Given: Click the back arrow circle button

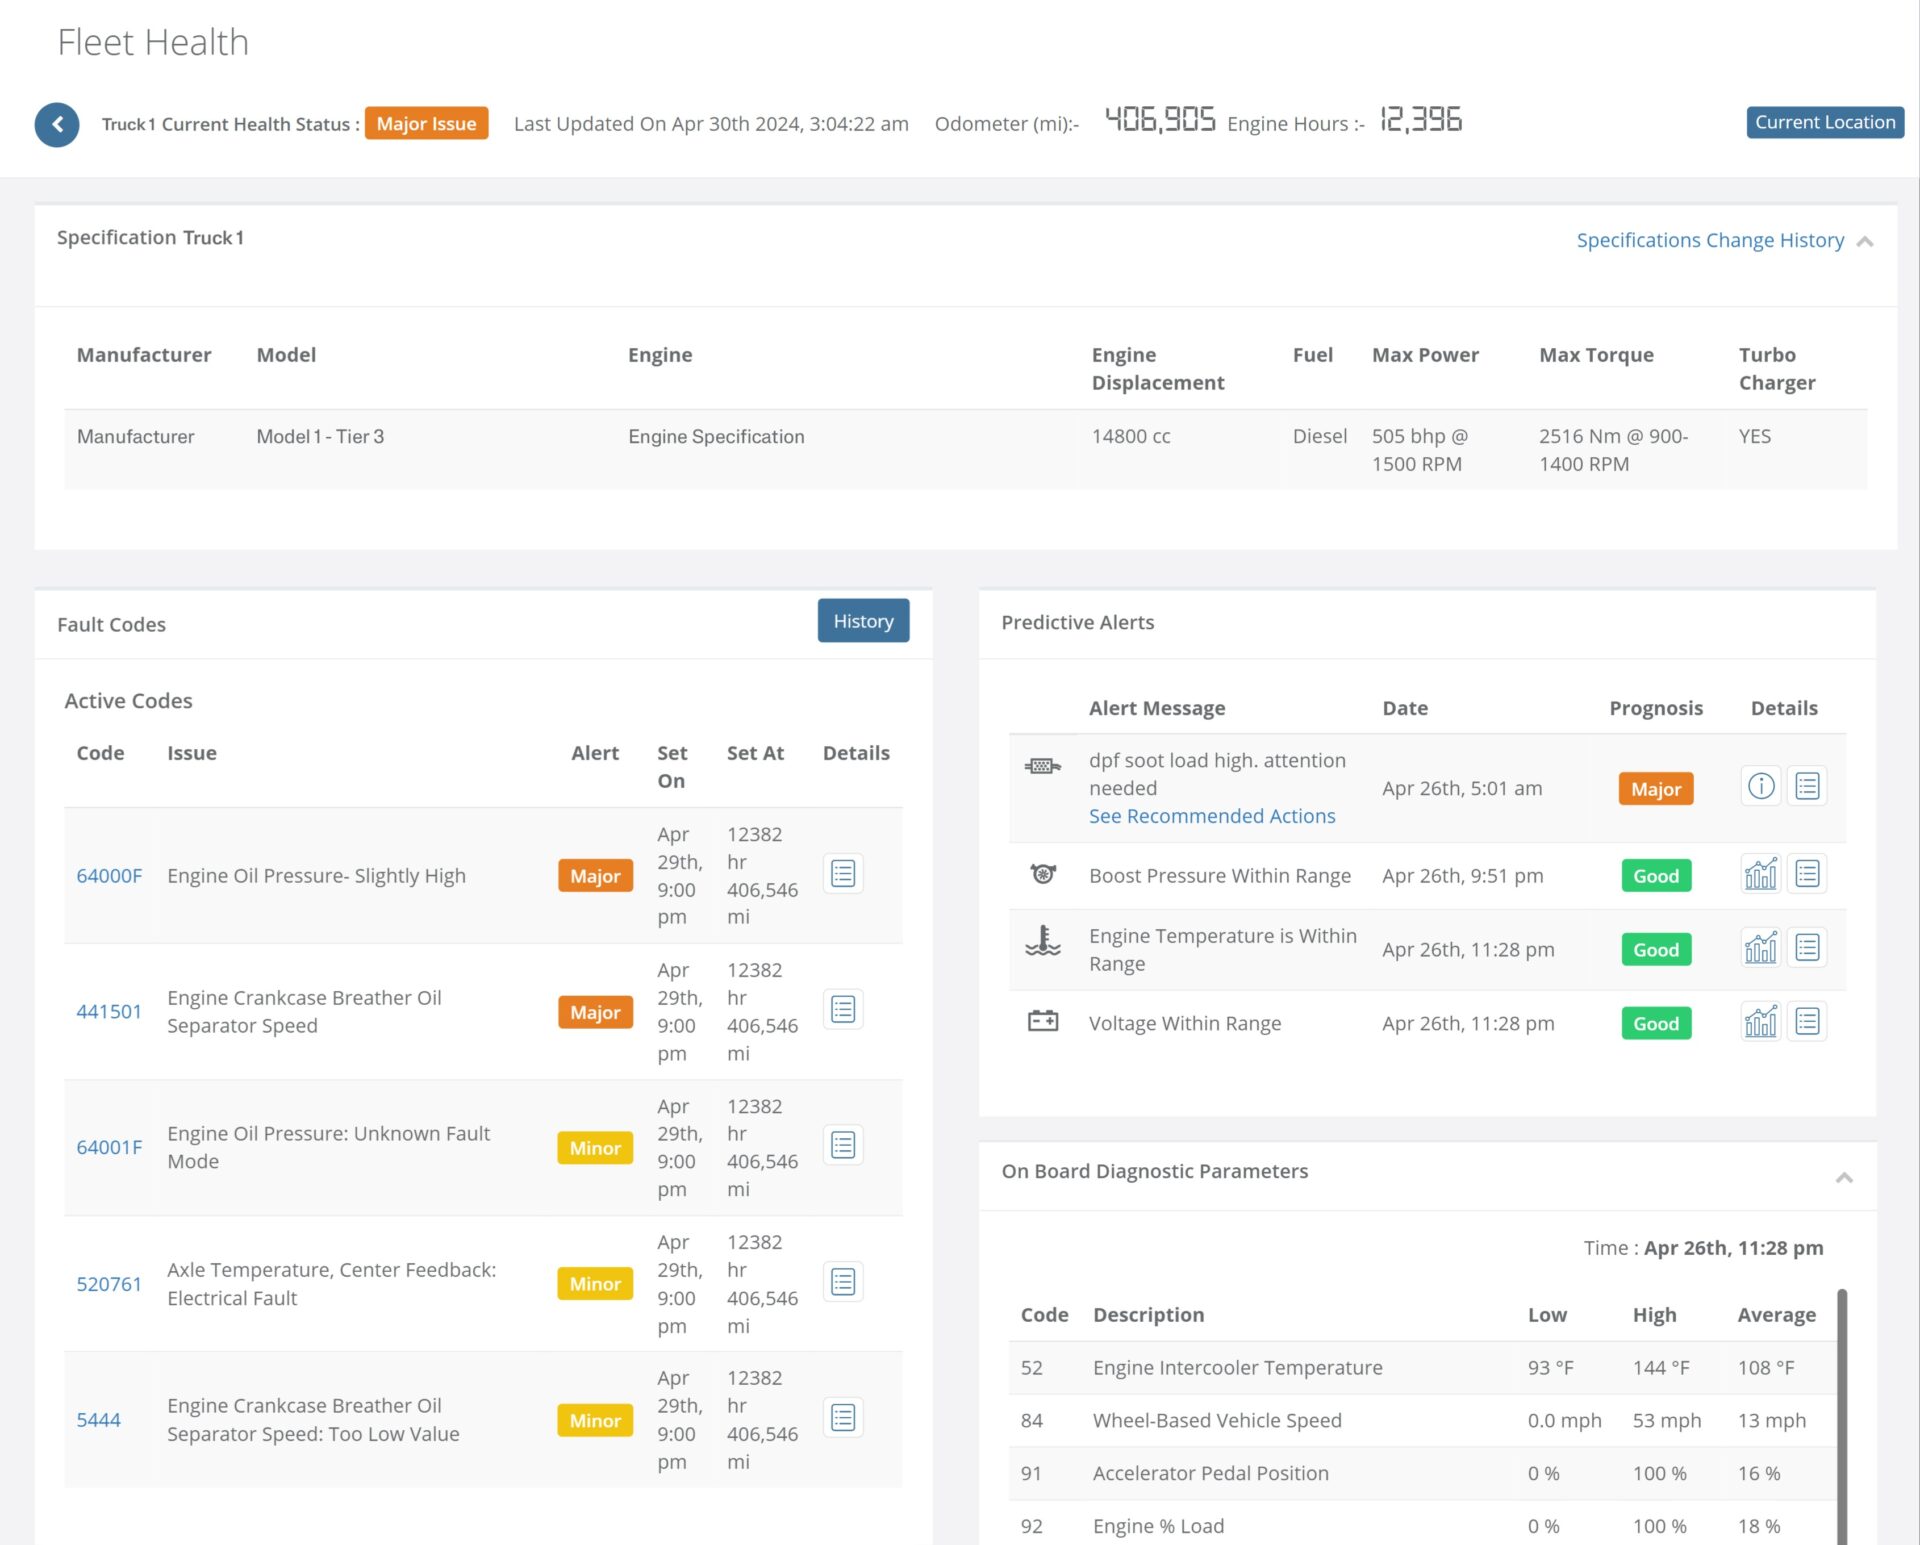Looking at the screenshot, I should [57, 124].
